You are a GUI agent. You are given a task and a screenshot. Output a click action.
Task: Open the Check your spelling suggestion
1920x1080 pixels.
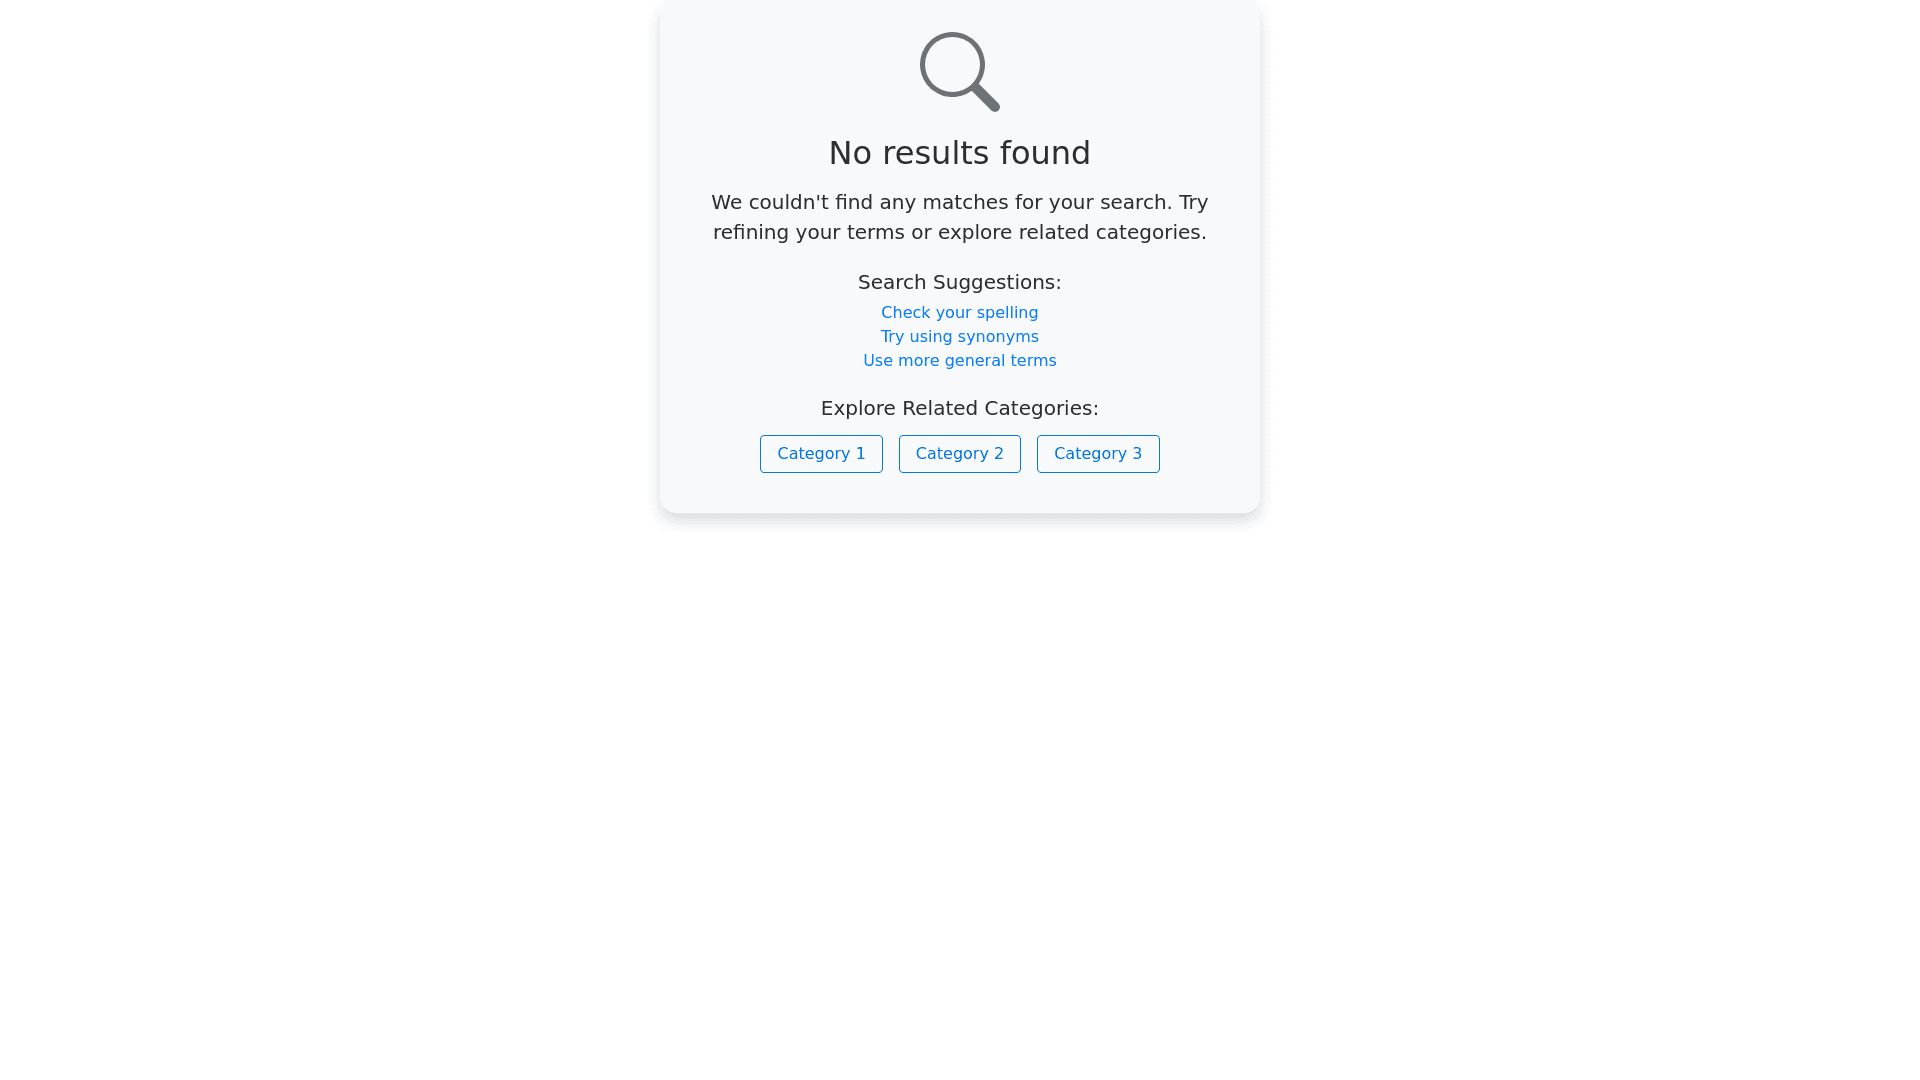coord(960,313)
